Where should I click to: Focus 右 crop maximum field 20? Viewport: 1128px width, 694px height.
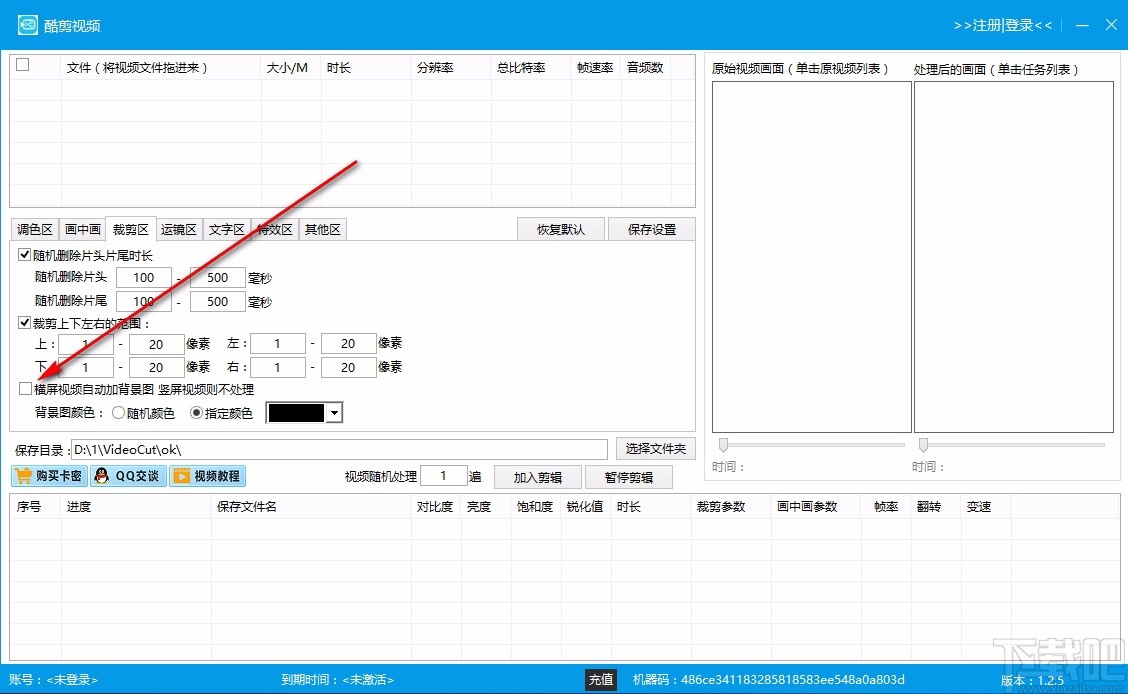(348, 367)
